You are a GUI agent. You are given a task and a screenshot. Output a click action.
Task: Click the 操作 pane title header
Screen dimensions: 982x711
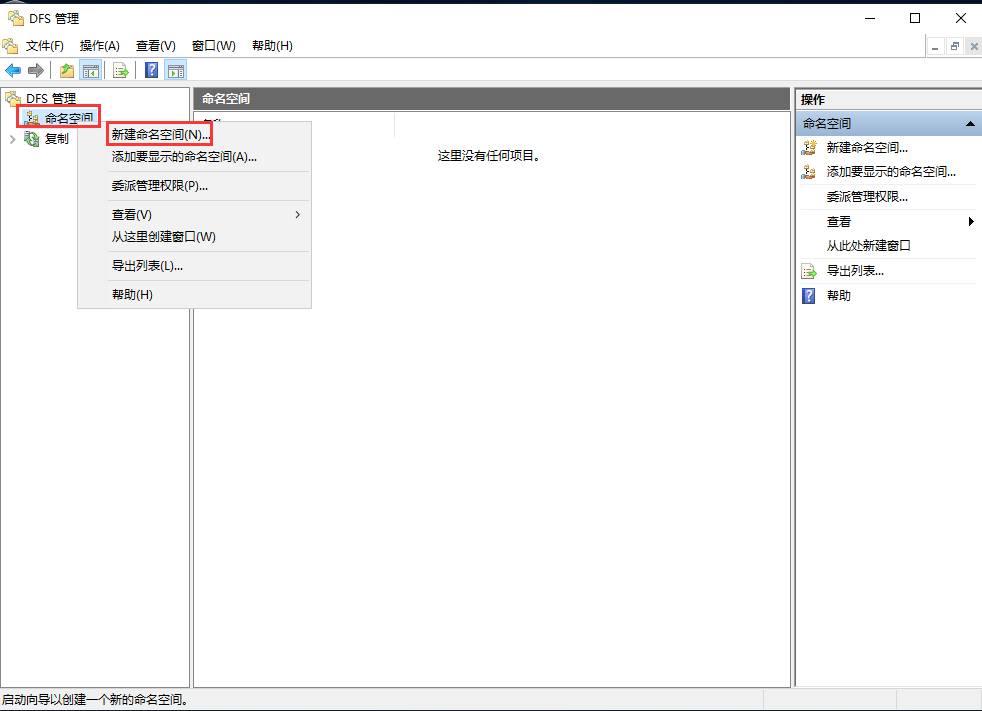pyautogui.click(x=889, y=100)
